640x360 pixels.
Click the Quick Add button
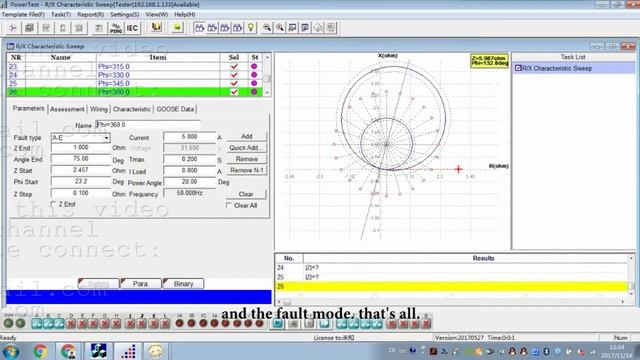(x=247, y=148)
